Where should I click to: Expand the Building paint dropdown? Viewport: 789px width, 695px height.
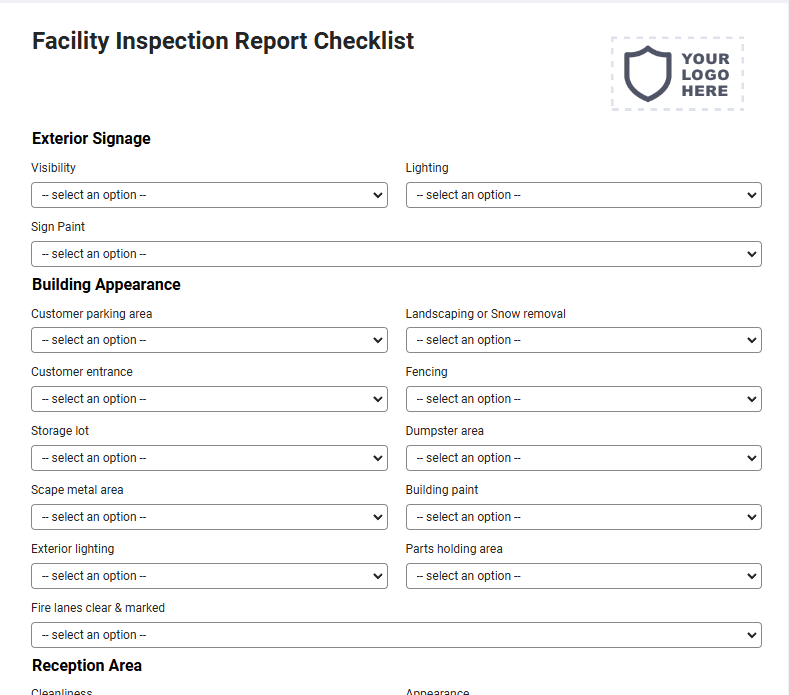(584, 517)
